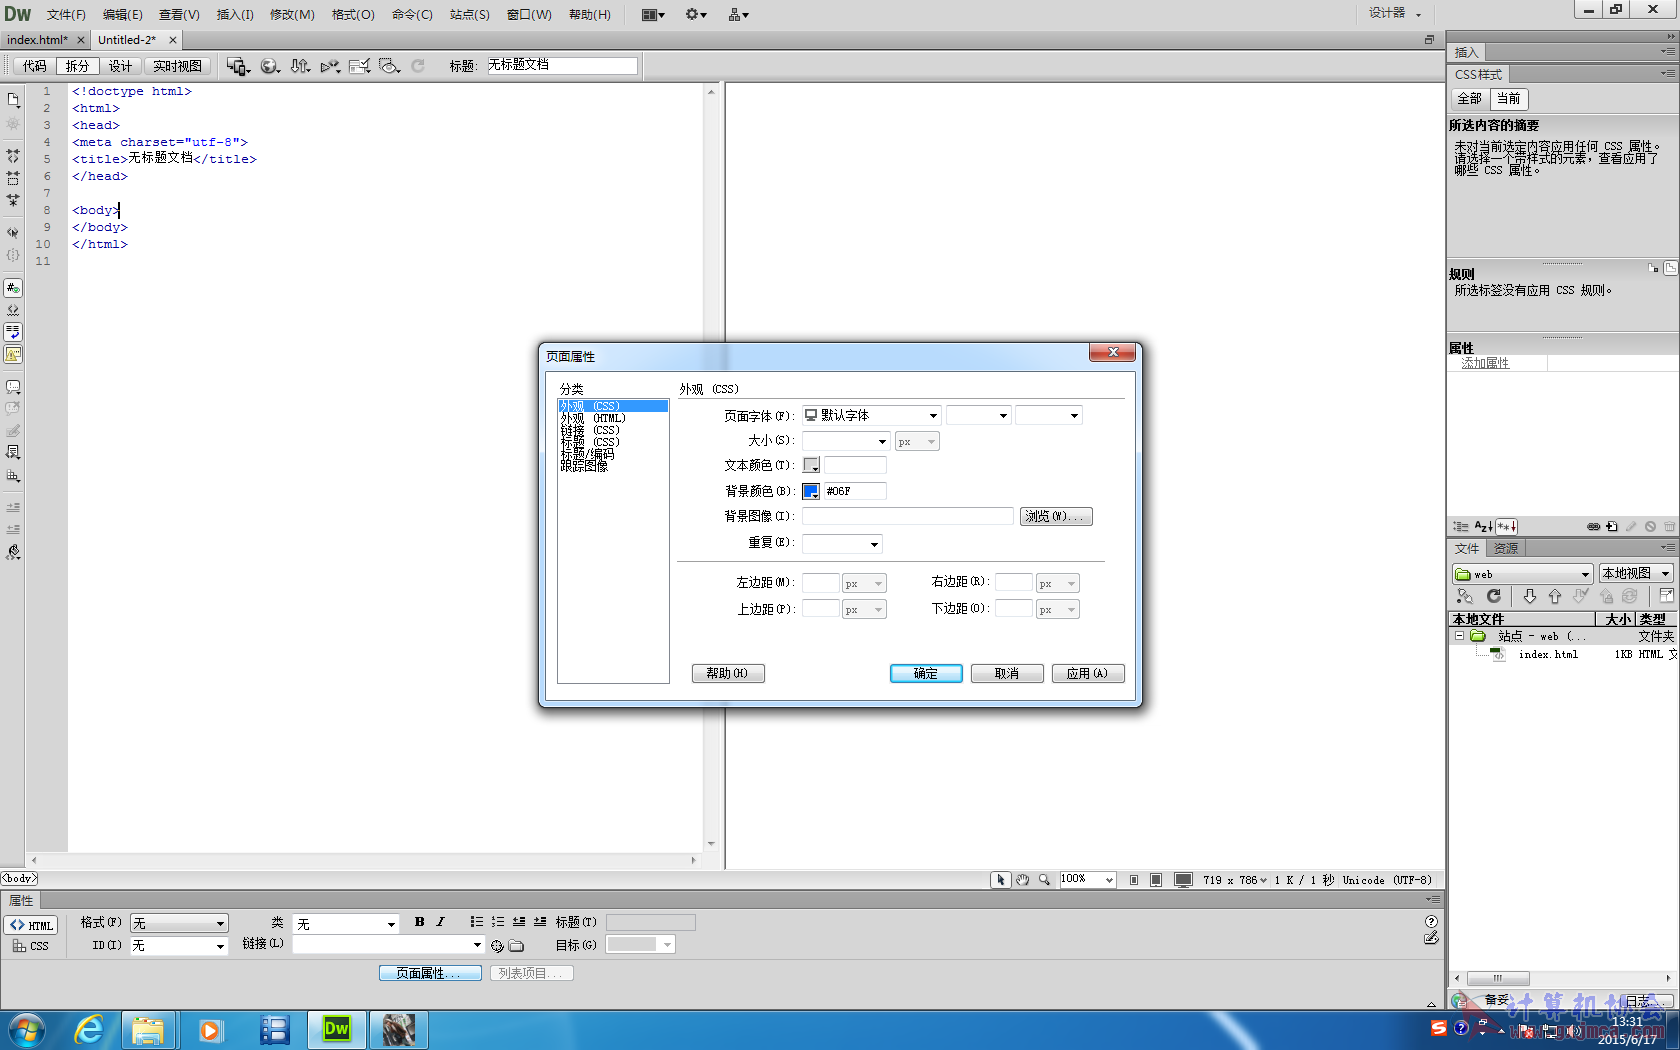Click unordered list icon in properties
This screenshot has width=1680, height=1050.
pos(477,922)
